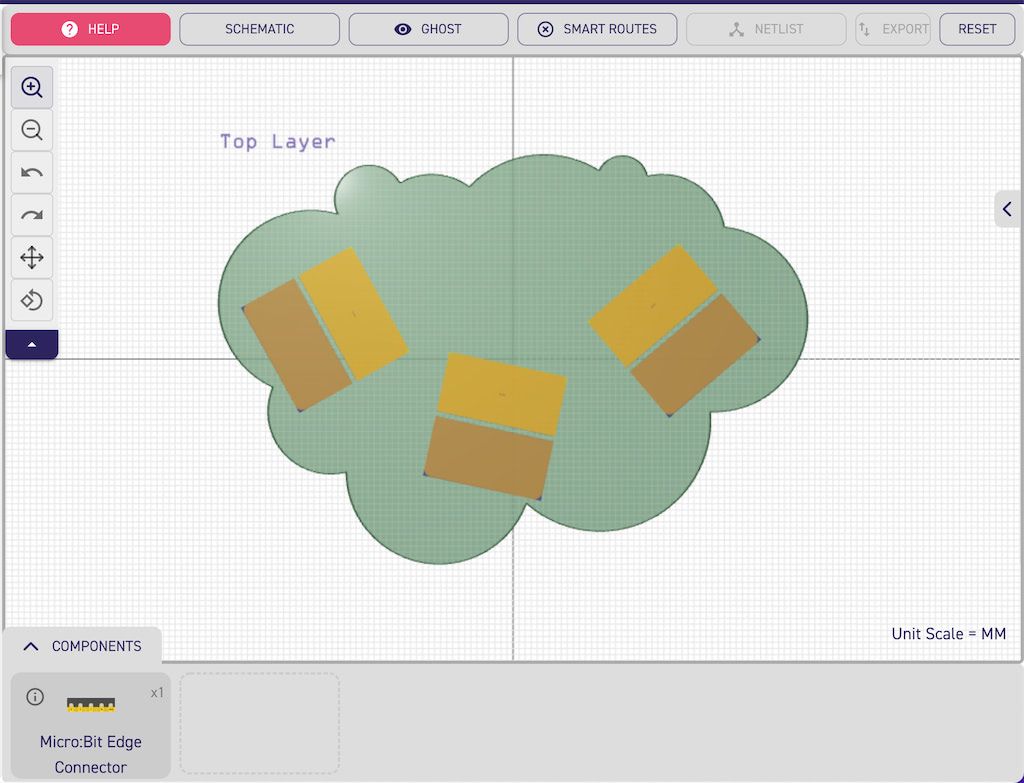Viewport: 1024px width, 783px height.
Task: Switch to Schematic view
Action: point(259,29)
